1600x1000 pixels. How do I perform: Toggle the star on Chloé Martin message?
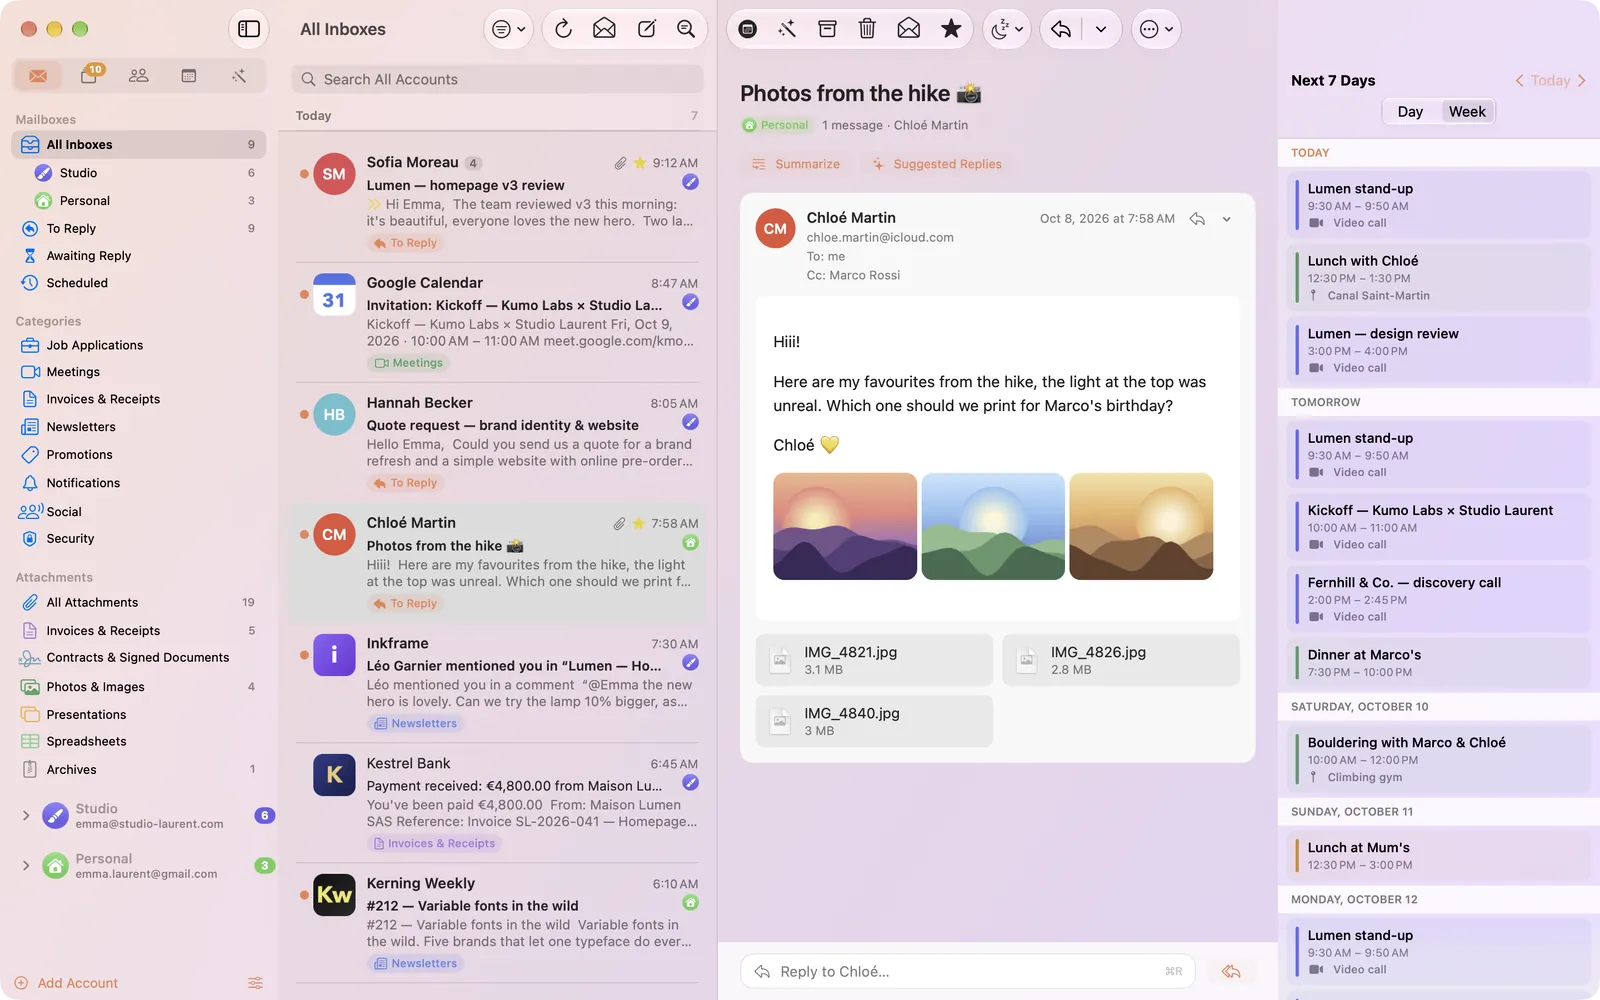(638, 523)
